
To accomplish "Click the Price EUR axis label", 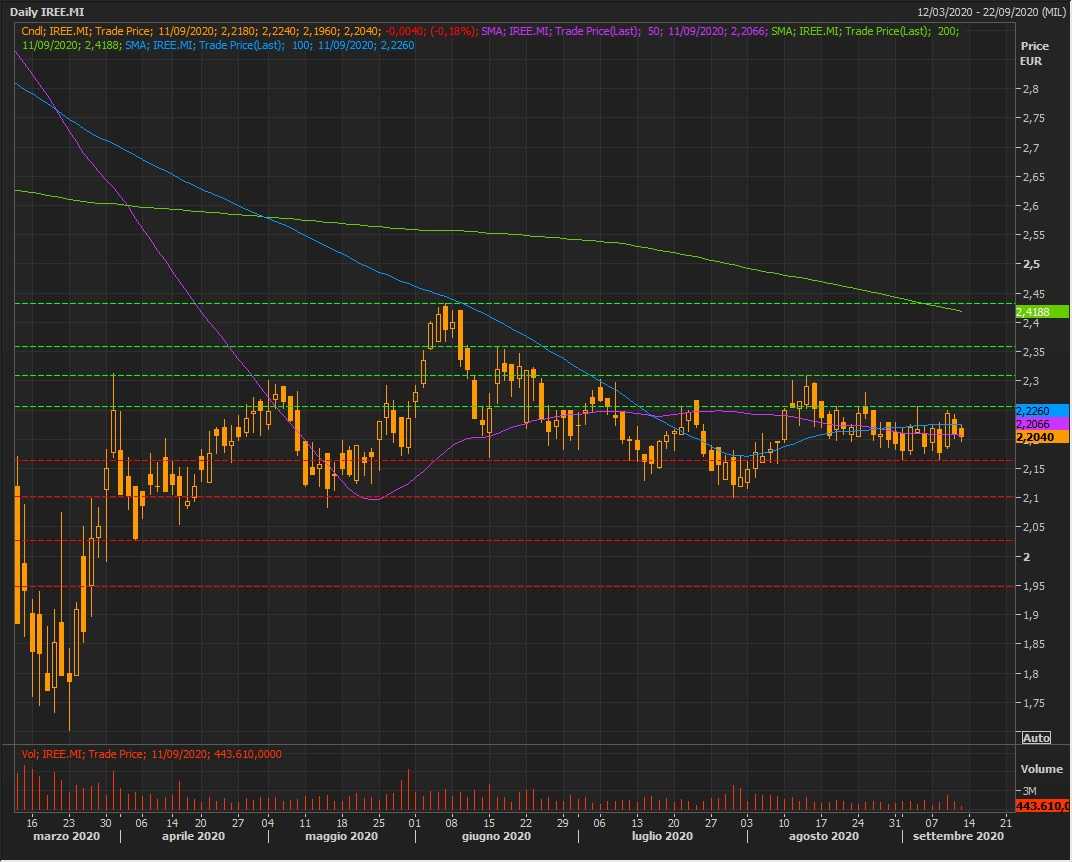I will click(1034, 54).
